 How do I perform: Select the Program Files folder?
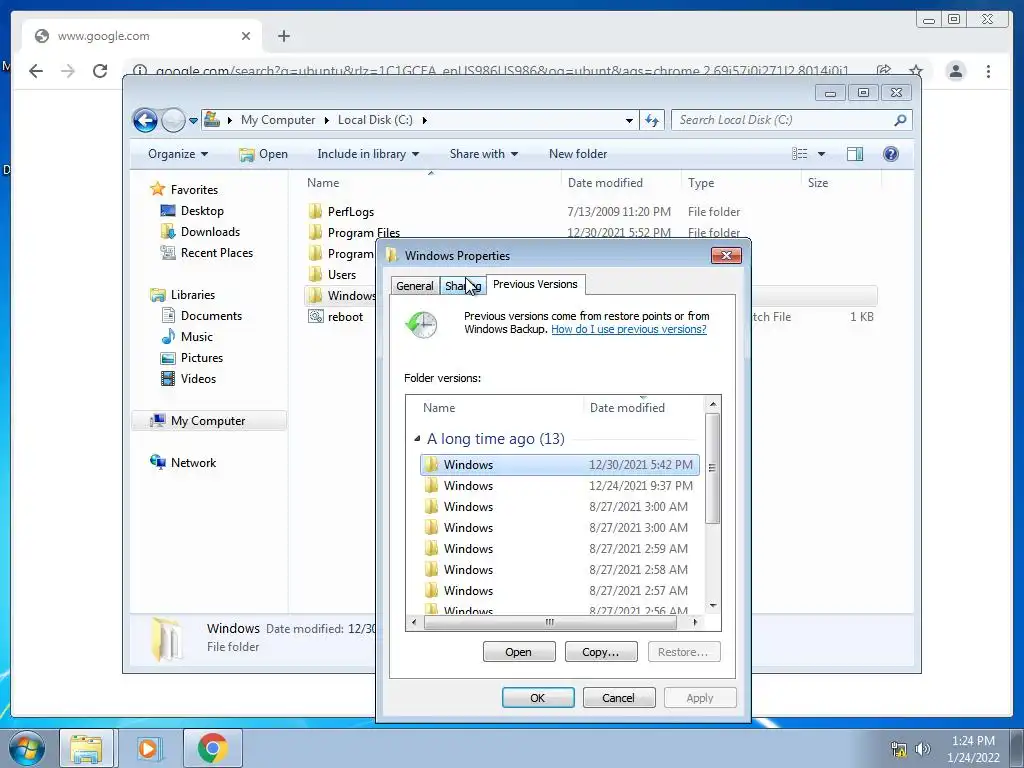tap(364, 232)
